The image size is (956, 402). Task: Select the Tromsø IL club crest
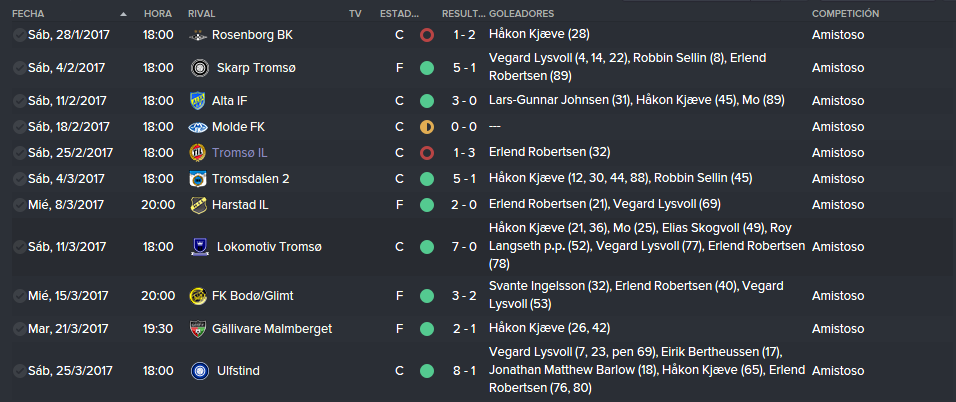point(198,153)
